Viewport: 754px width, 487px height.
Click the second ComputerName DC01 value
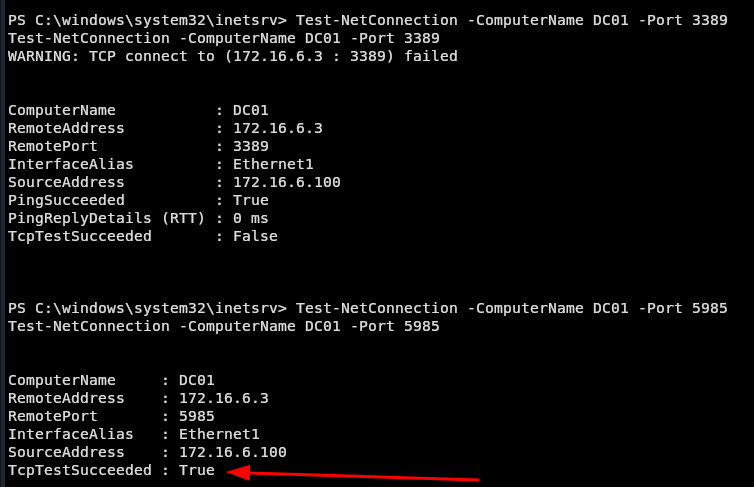click(x=197, y=380)
